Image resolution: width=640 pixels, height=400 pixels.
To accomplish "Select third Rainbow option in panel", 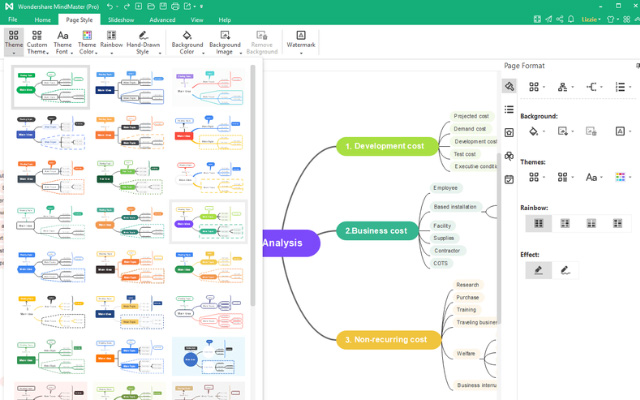I will tap(591, 223).
